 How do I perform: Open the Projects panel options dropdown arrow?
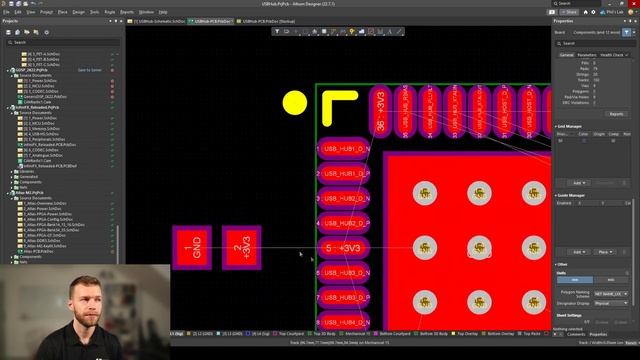[x=110, y=21]
